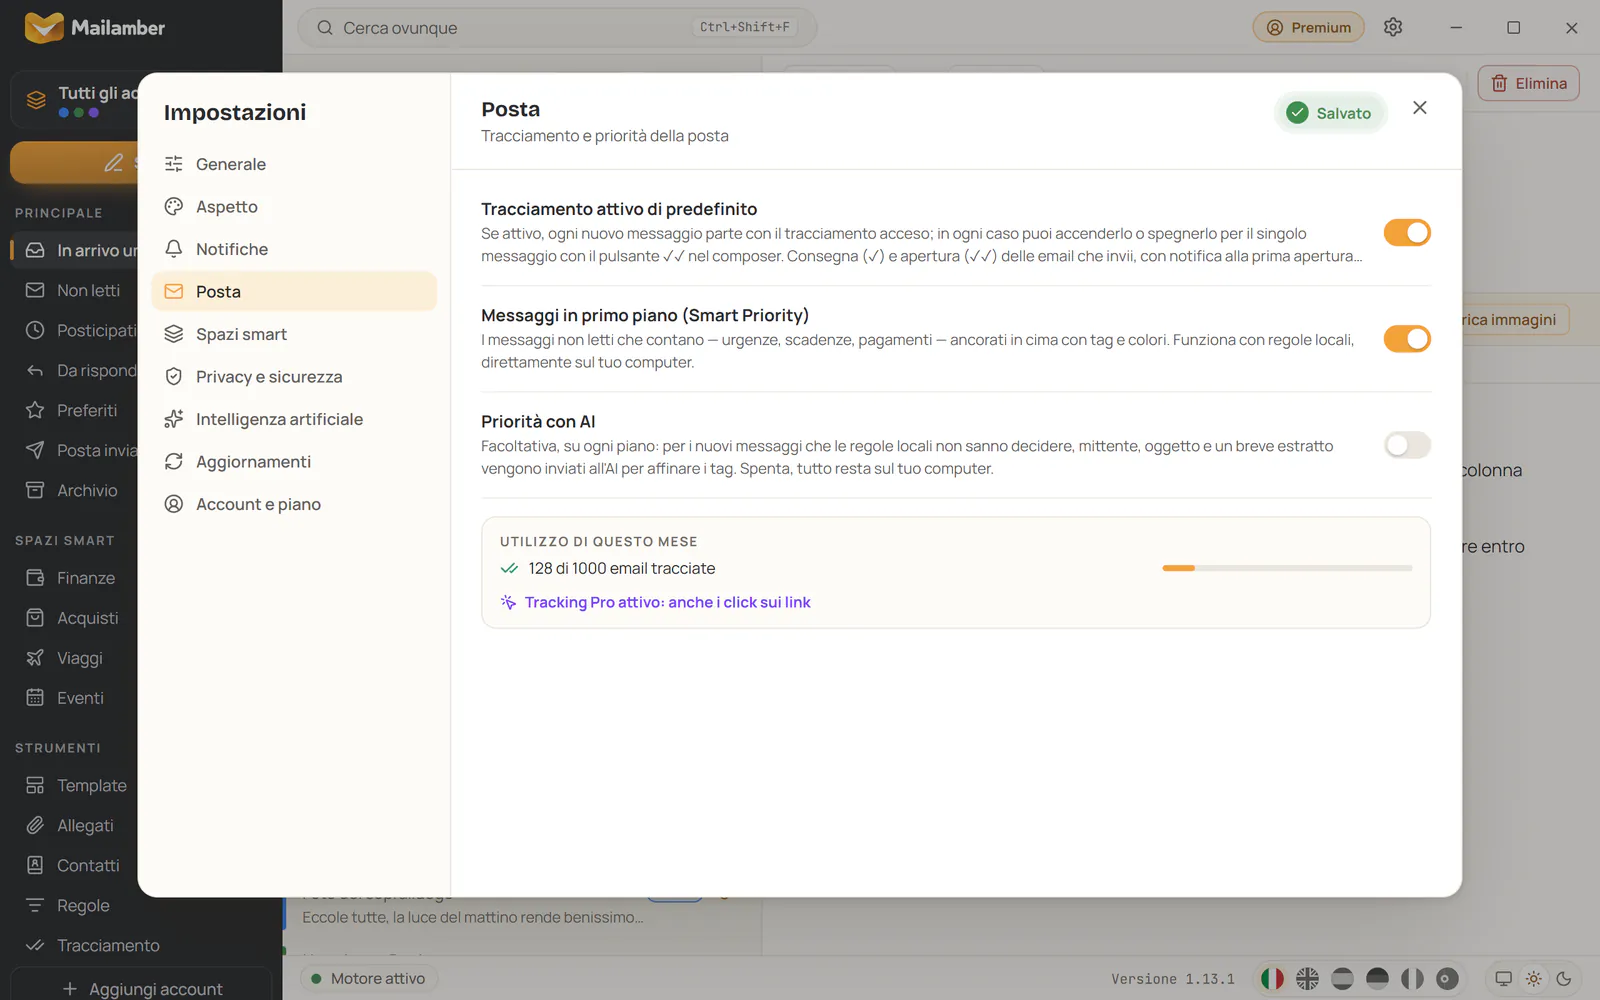This screenshot has height=1000, width=1600.
Task: Click the Salvato status badge
Action: tap(1330, 113)
